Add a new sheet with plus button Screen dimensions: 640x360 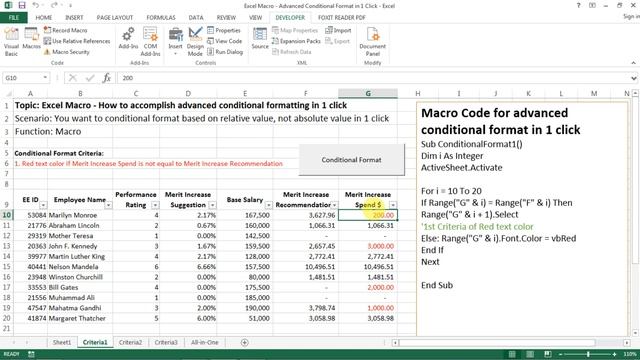[244, 342]
